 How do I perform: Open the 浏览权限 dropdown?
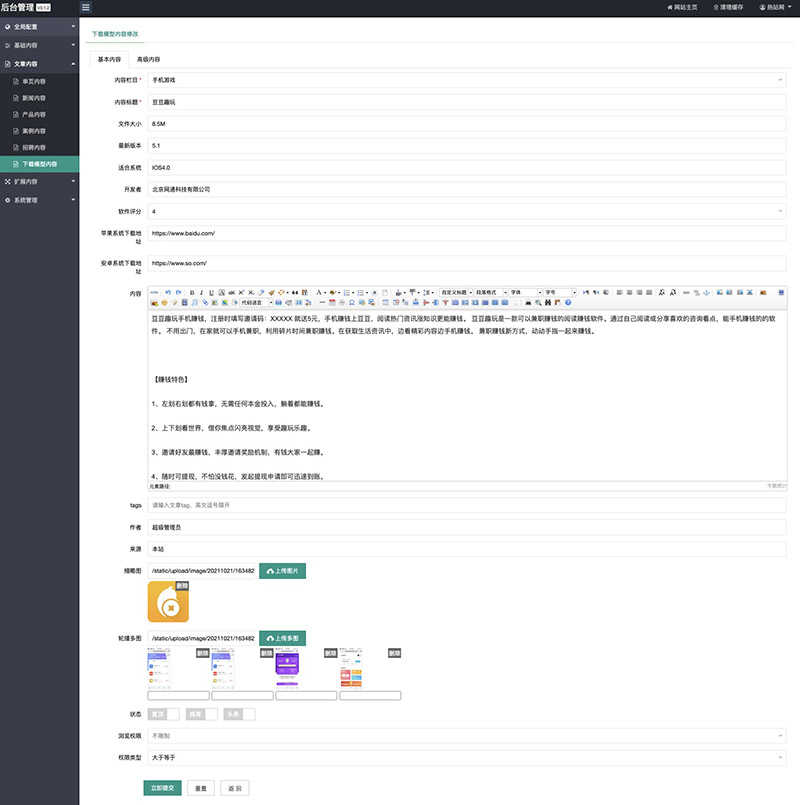467,736
